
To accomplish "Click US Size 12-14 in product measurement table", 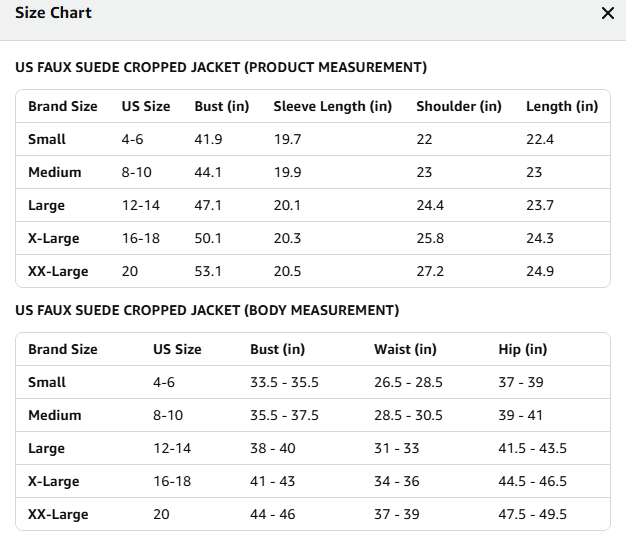I will (141, 205).
